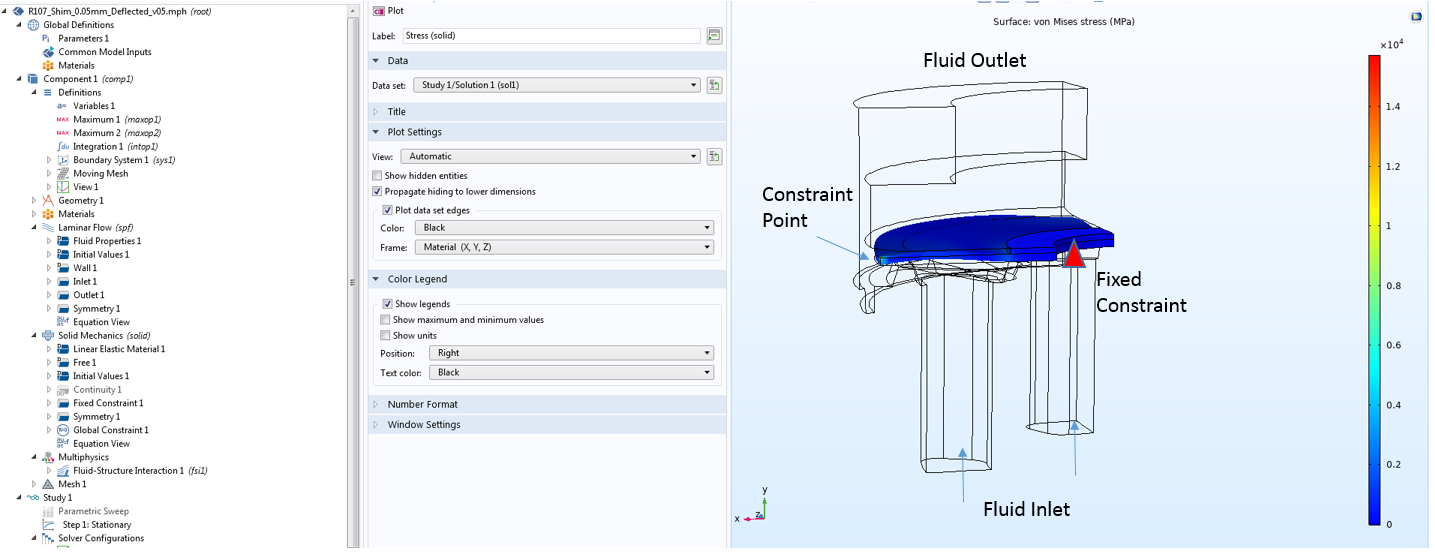Click the Label text field
The width and height of the screenshot is (1435, 558).
550,36
